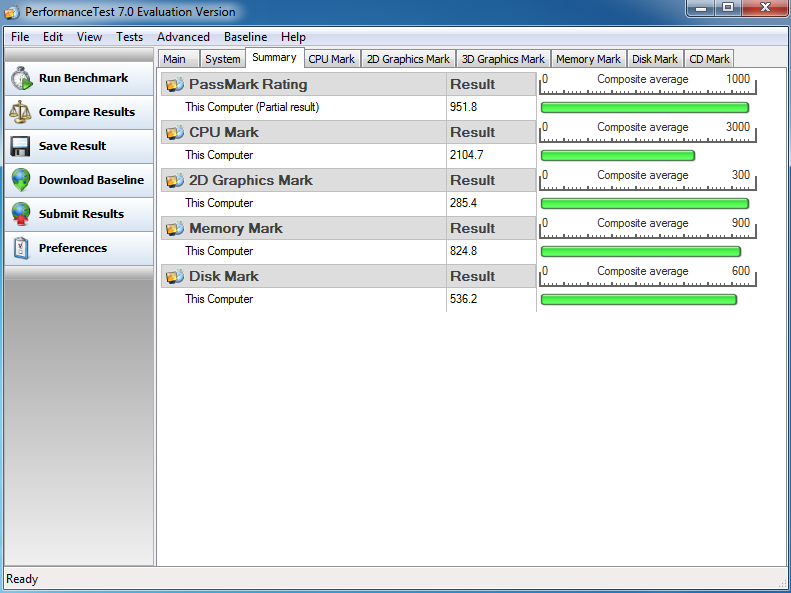The image size is (791, 593).
Task: Click the Memory Mark header text in results
Action: (x=236, y=228)
